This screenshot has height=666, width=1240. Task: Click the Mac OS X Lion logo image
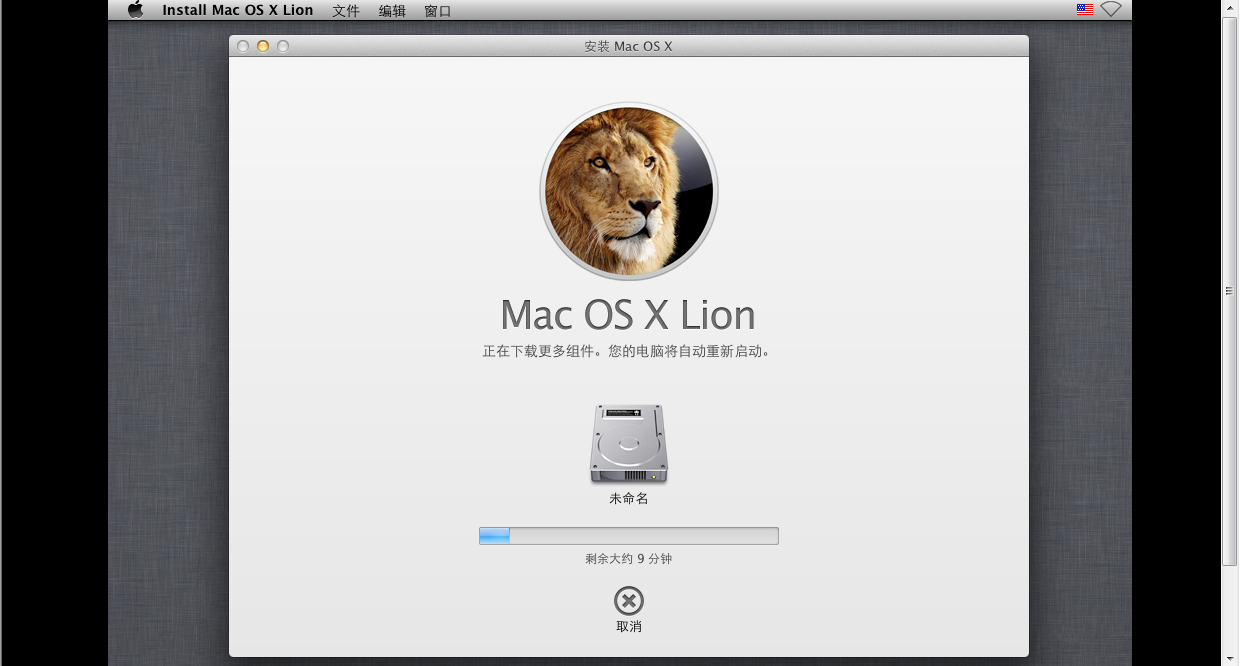629,191
